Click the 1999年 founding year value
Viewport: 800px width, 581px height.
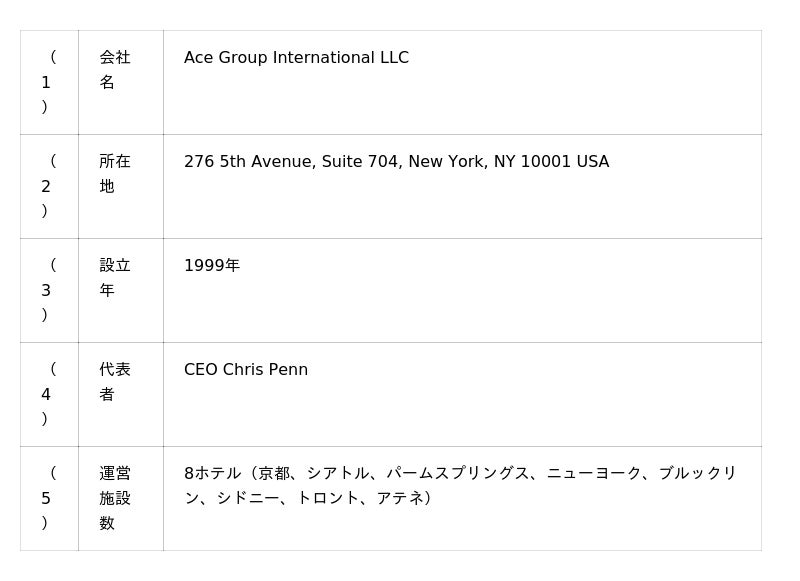(212, 266)
